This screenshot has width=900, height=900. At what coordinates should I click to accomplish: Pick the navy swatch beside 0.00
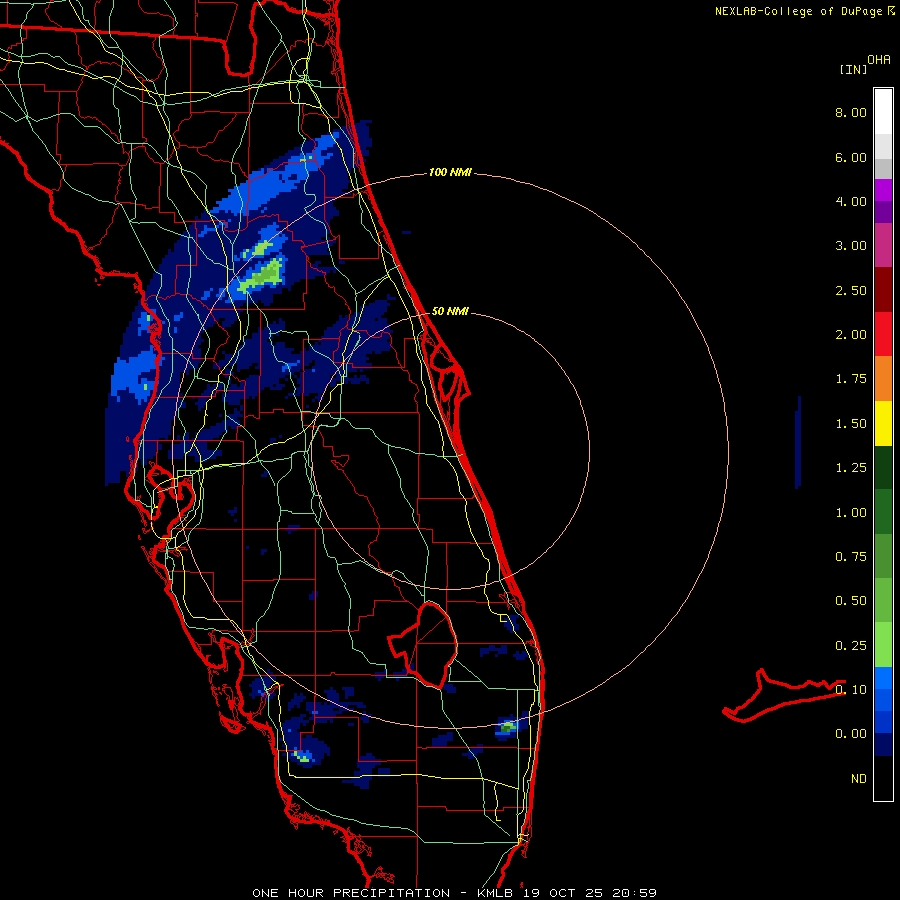[x=883, y=745]
